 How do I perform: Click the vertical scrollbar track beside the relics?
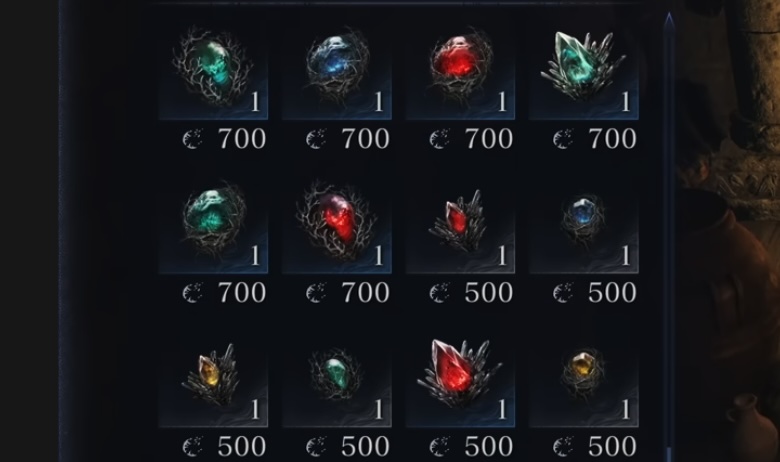[669, 236]
